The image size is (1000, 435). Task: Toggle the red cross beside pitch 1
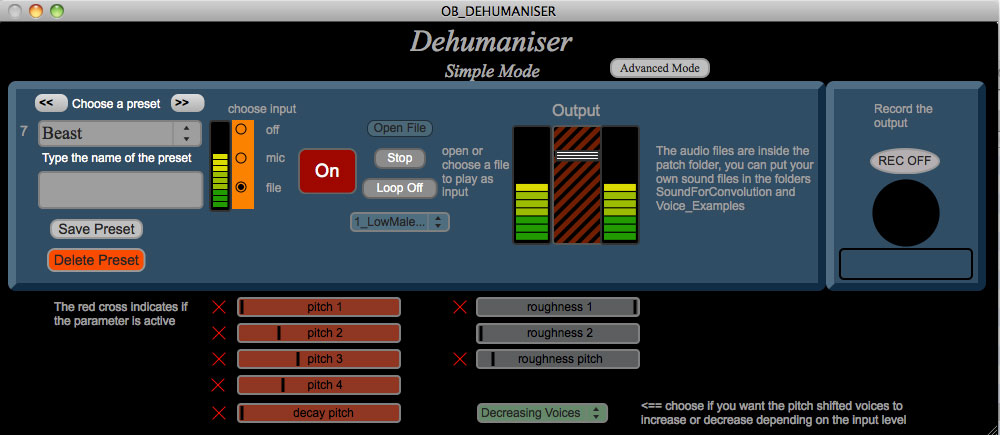click(x=219, y=307)
